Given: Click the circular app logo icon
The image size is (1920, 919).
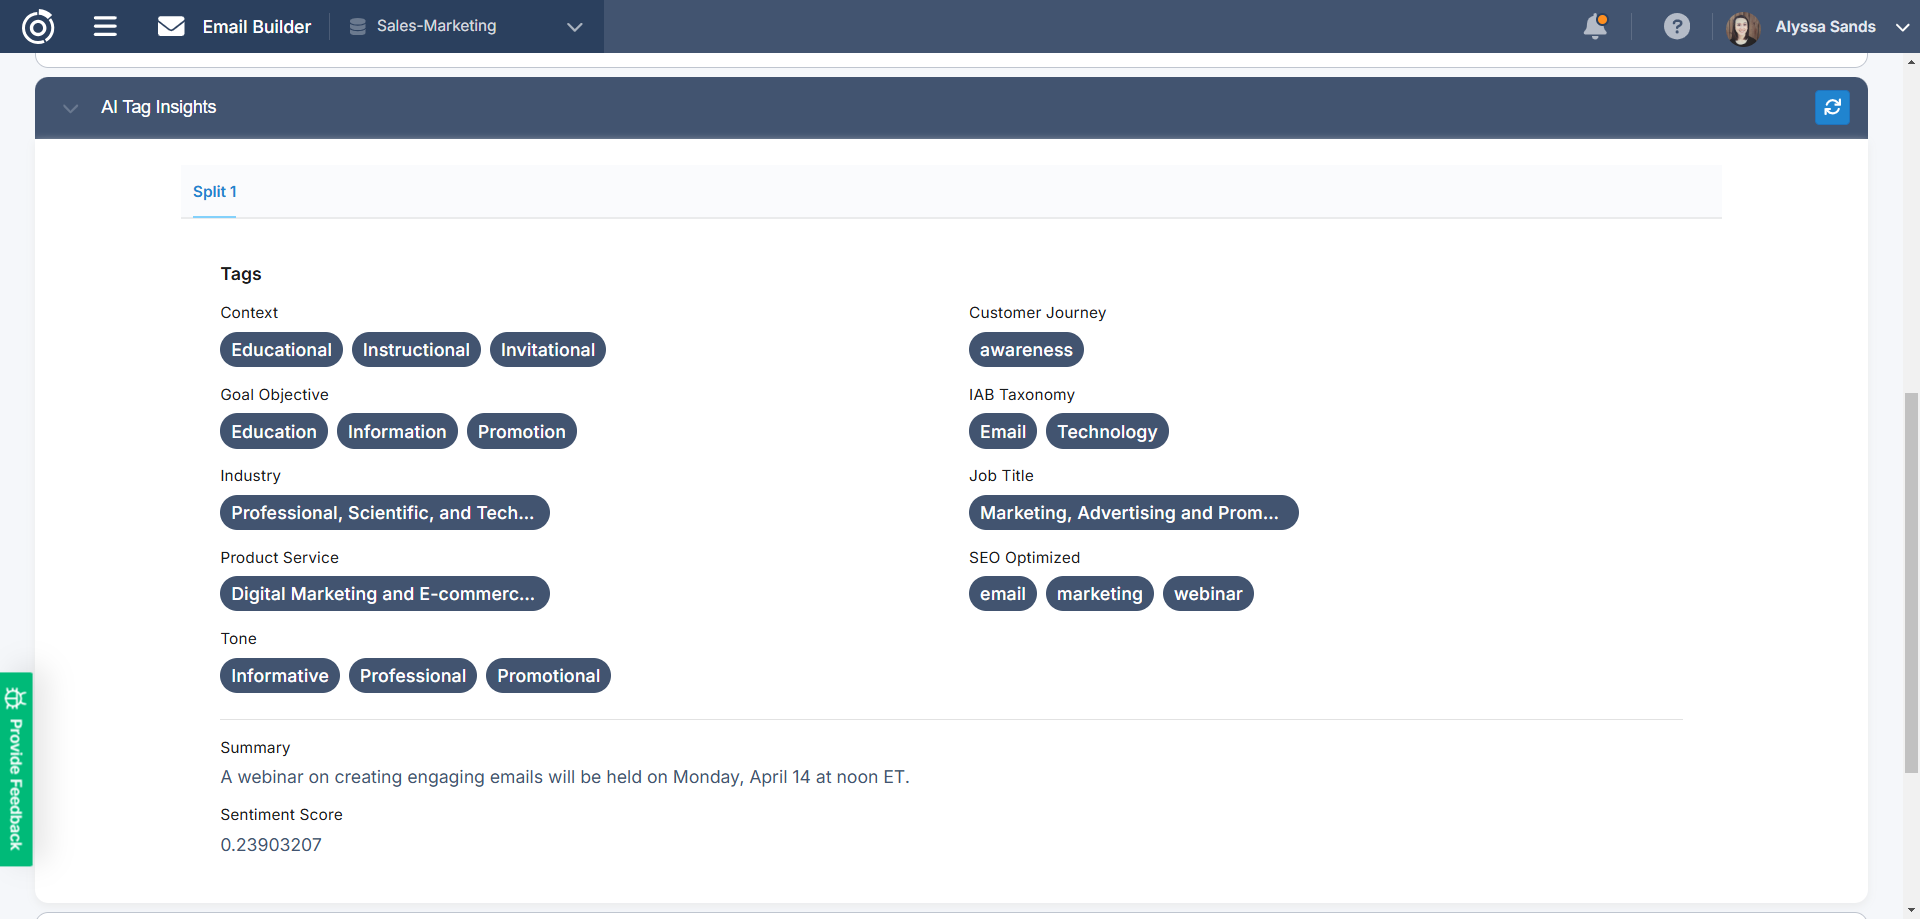Looking at the screenshot, I should pyautogui.click(x=38, y=27).
